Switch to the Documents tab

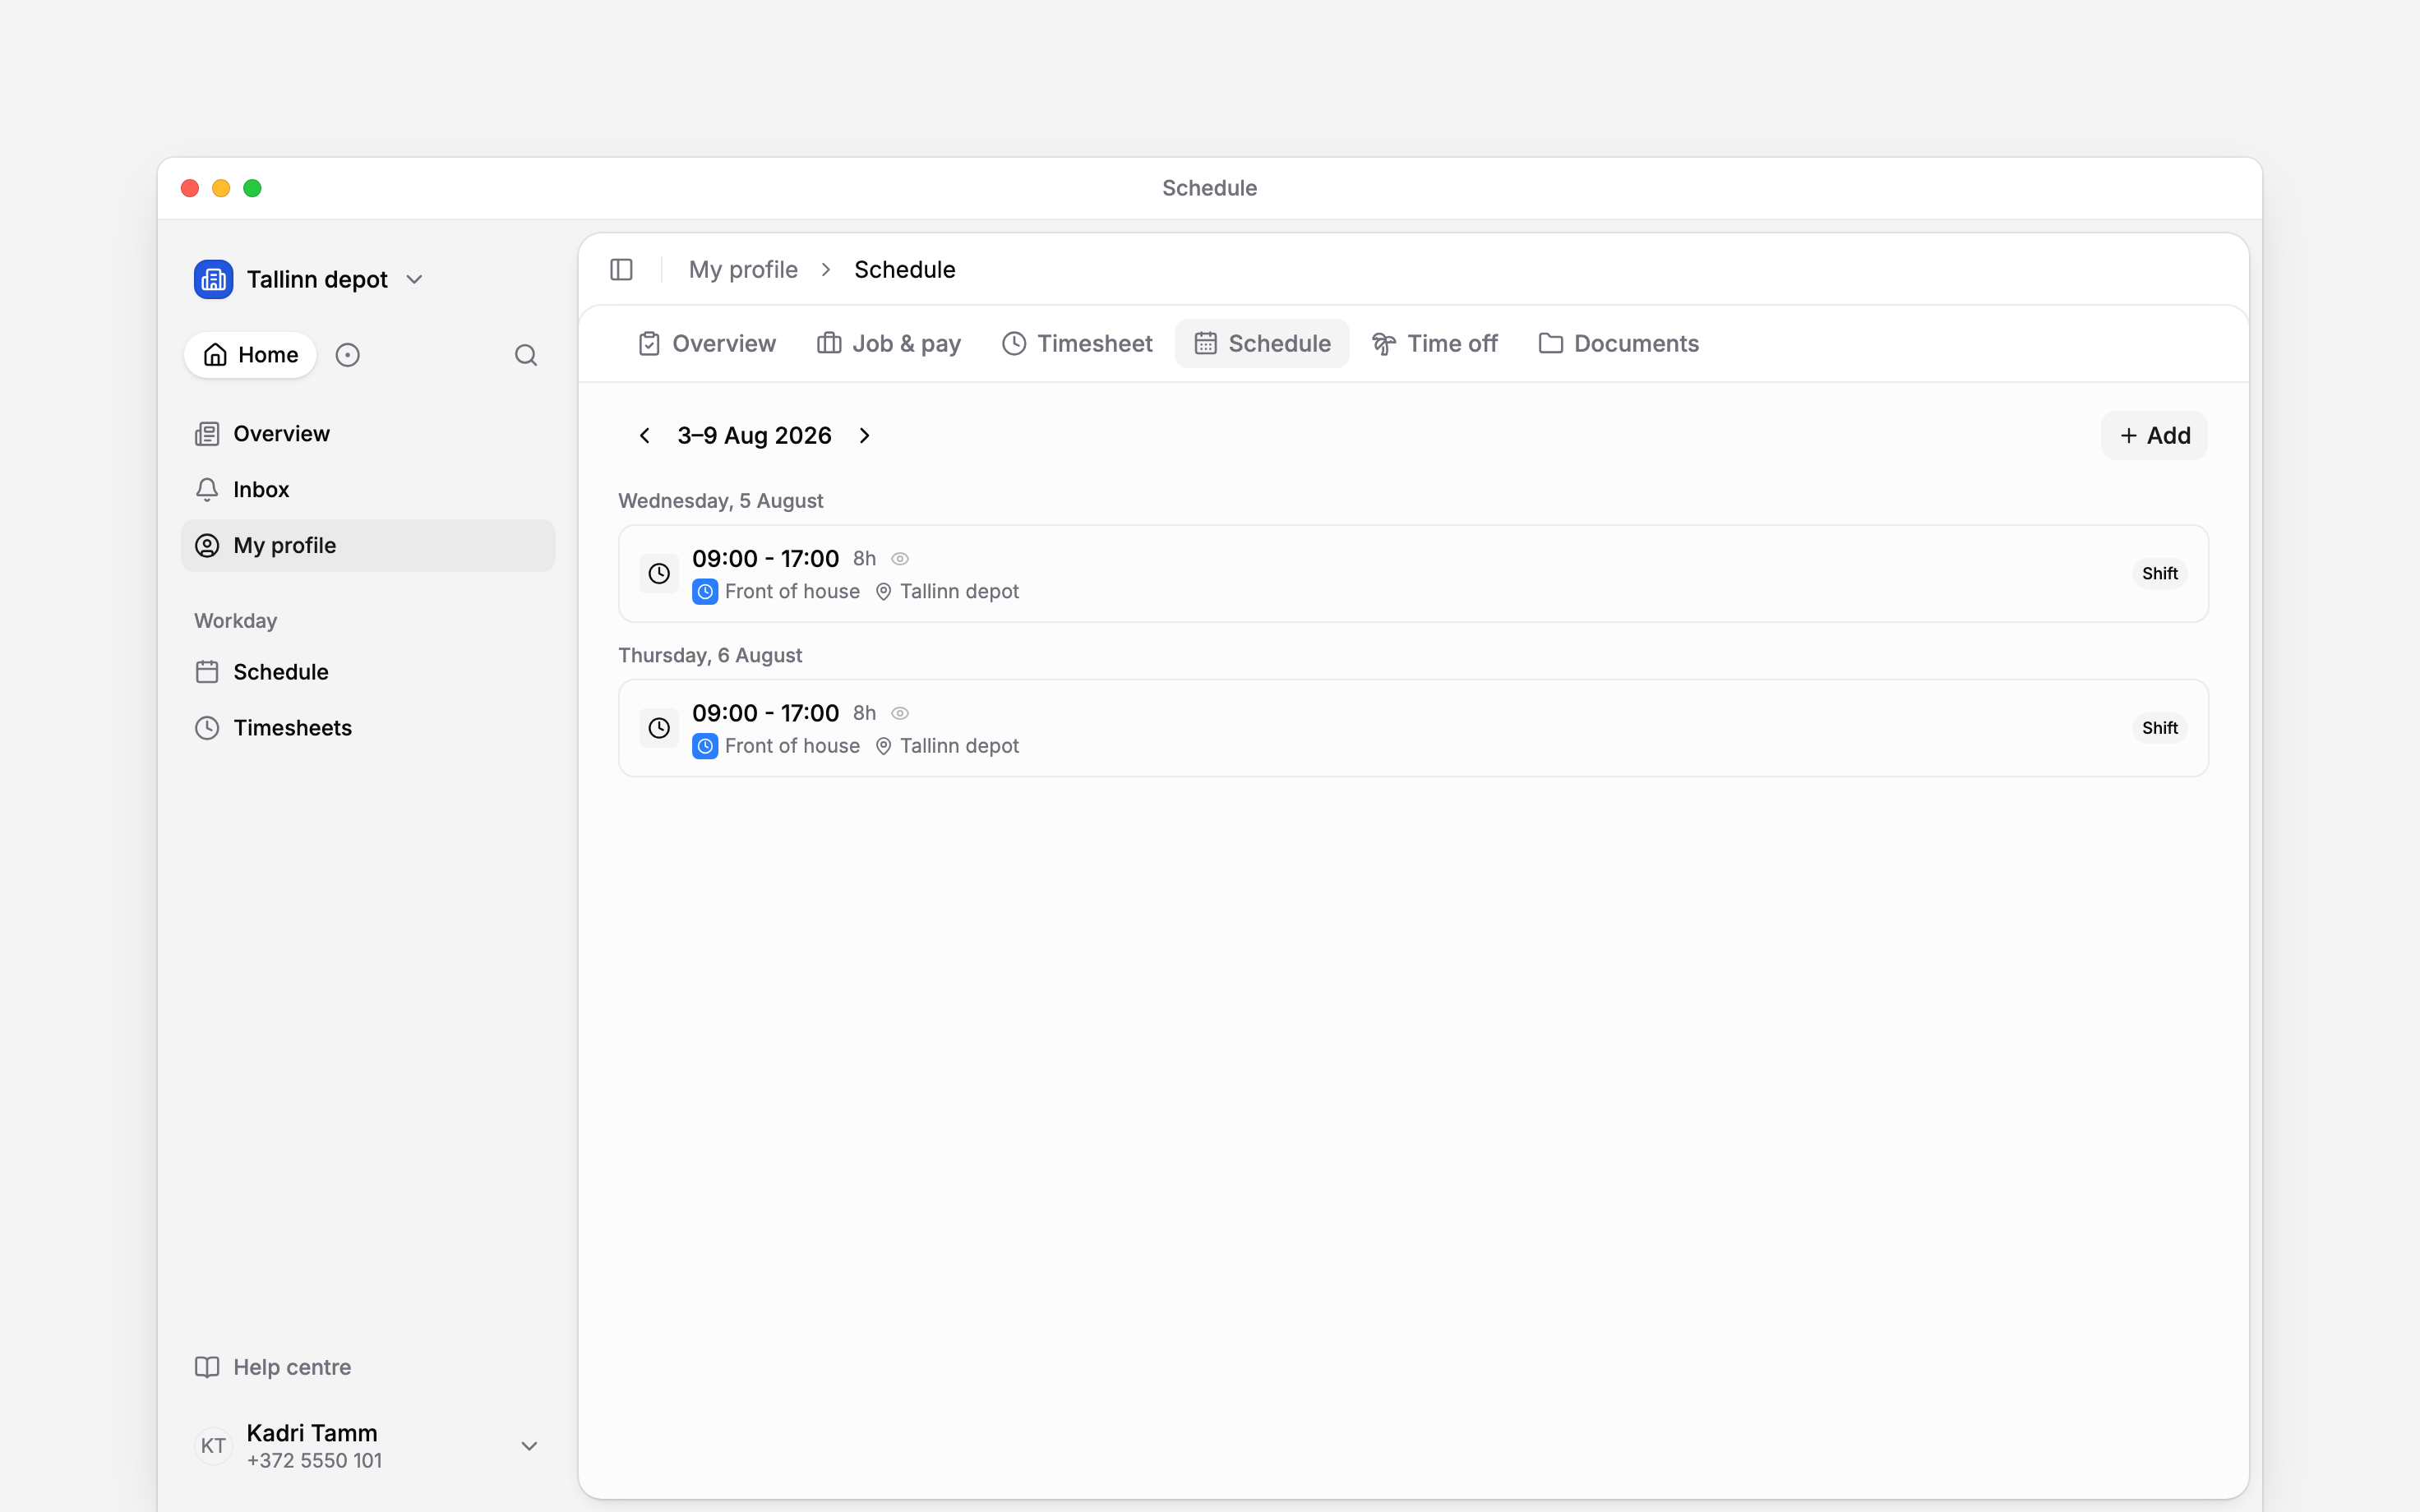coord(1619,344)
